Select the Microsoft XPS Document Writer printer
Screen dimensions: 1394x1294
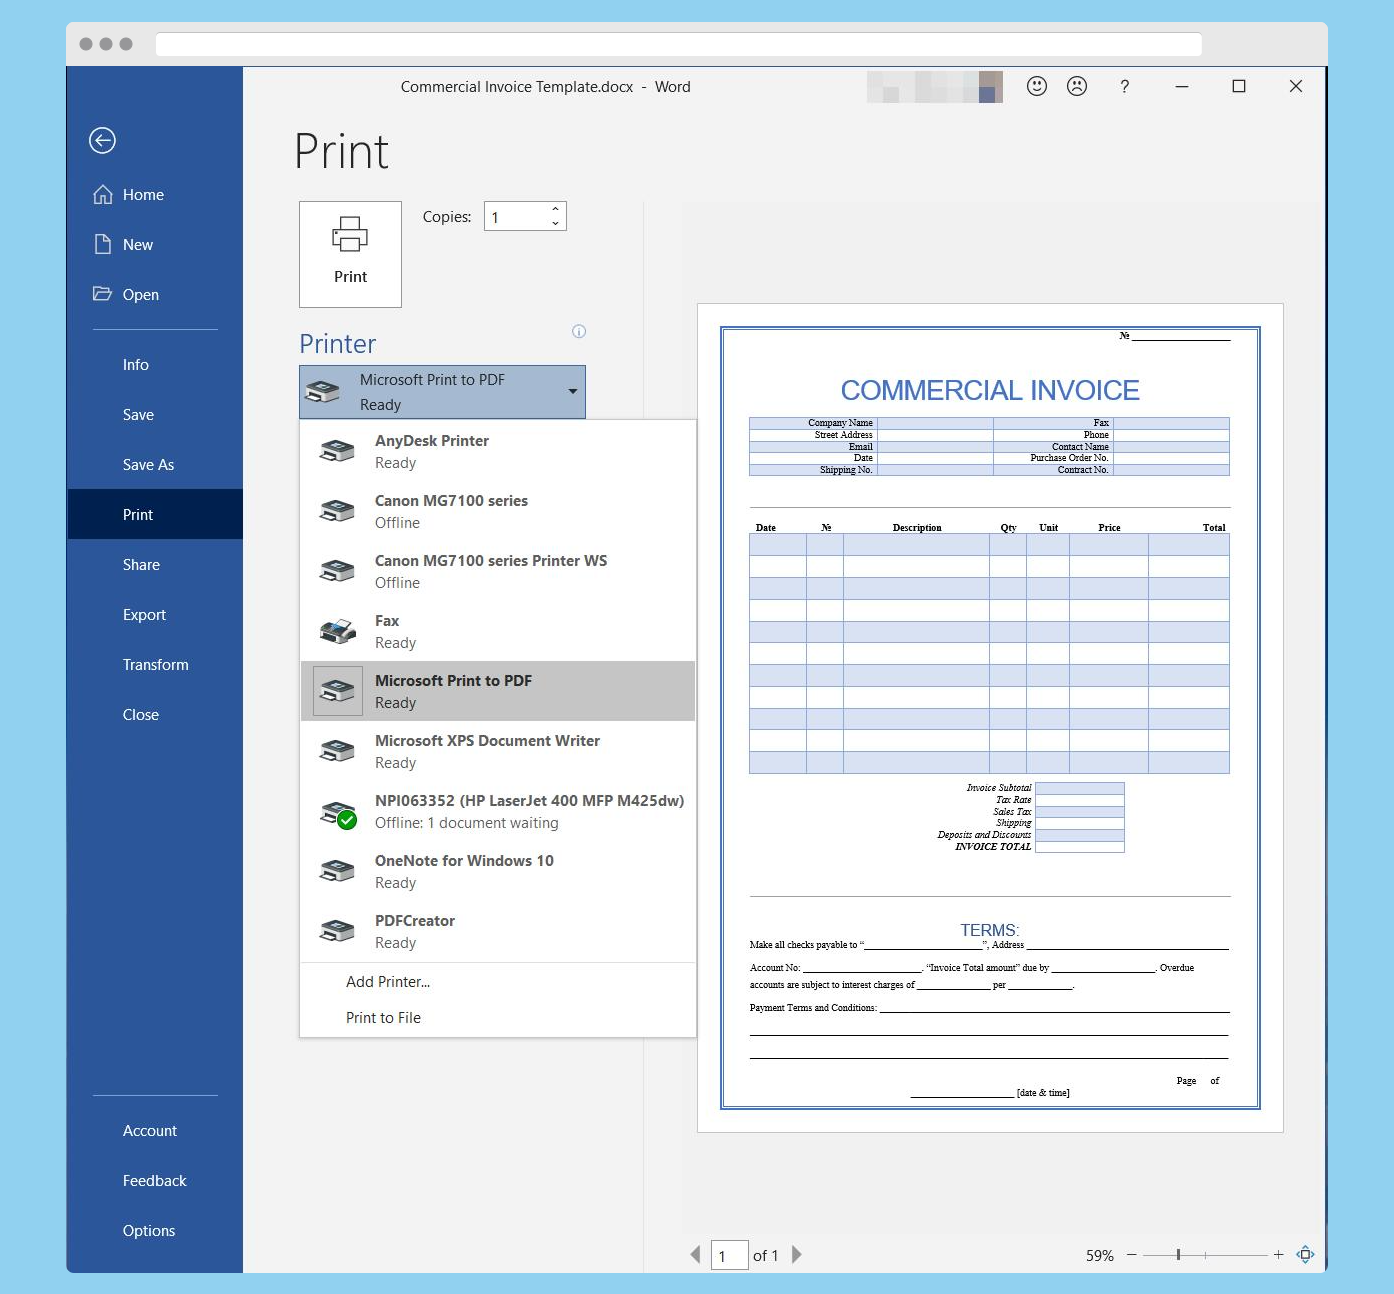pos(487,750)
